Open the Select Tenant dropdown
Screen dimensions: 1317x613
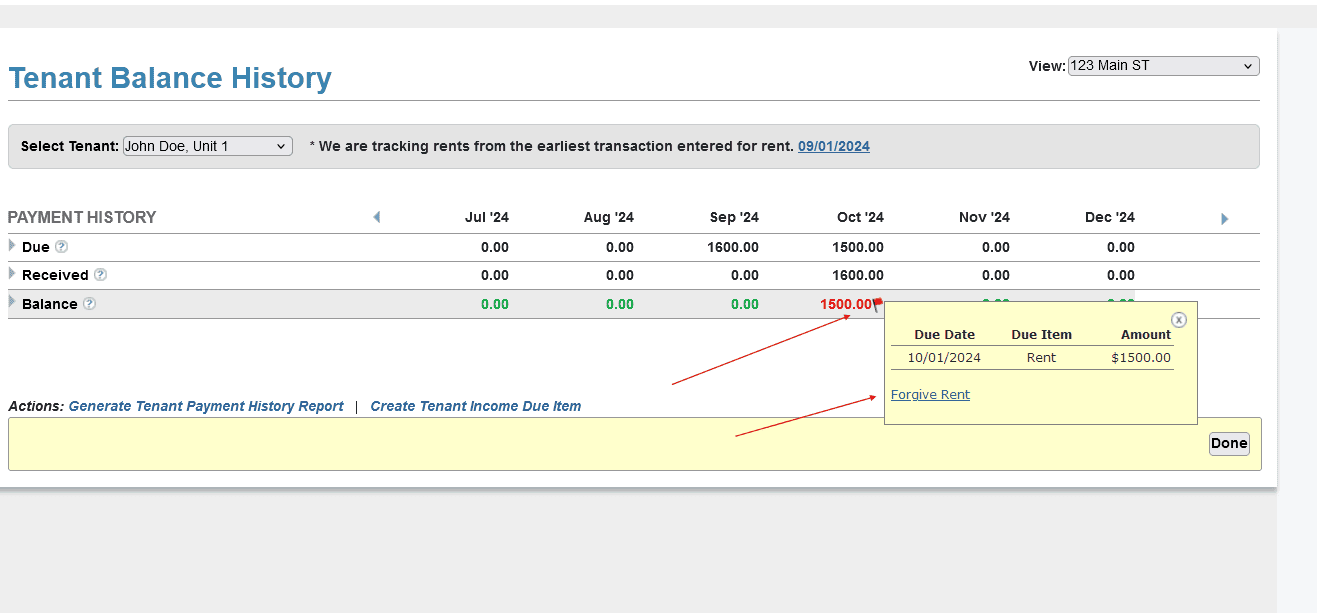207,146
